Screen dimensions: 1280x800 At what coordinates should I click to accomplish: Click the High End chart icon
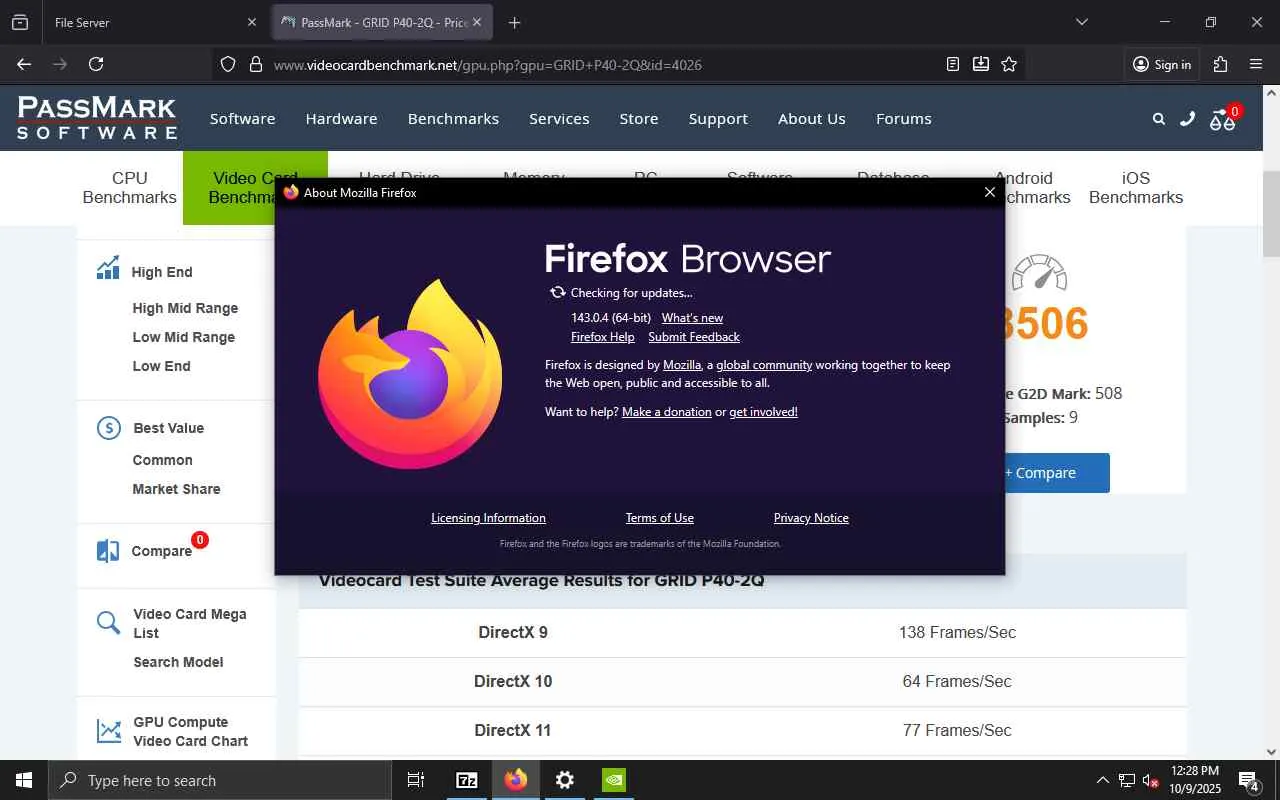(108, 269)
